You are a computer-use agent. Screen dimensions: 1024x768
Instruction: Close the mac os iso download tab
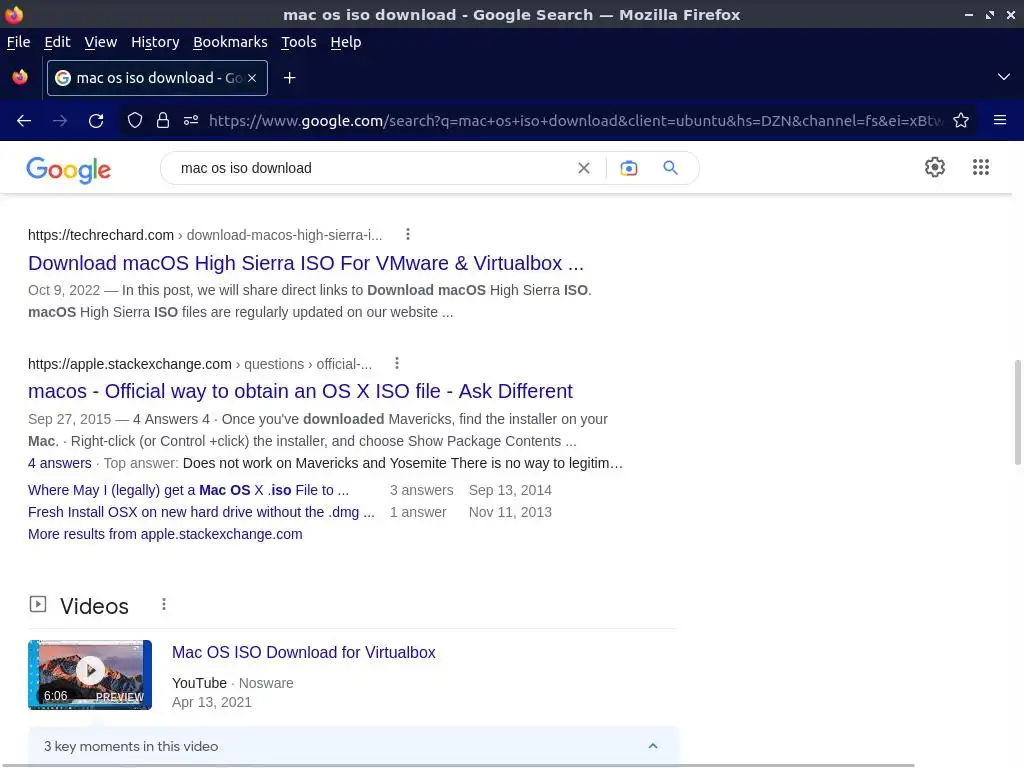[x=252, y=78]
